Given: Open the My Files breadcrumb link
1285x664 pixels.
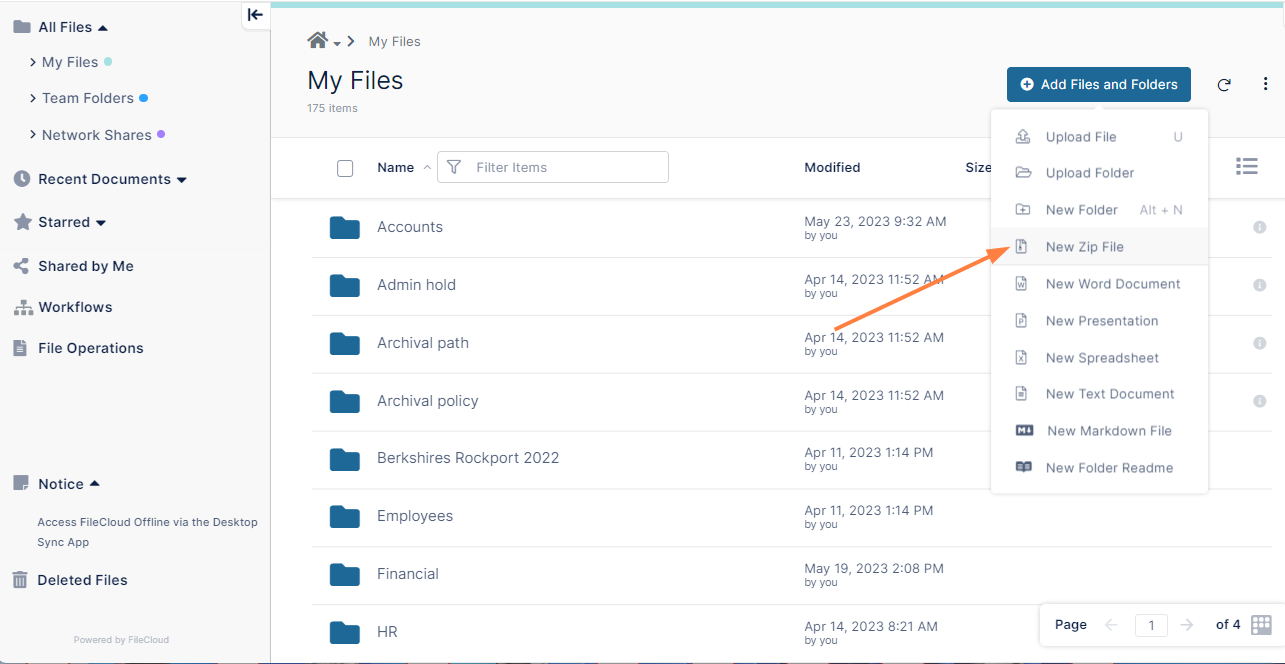Looking at the screenshot, I should (394, 41).
